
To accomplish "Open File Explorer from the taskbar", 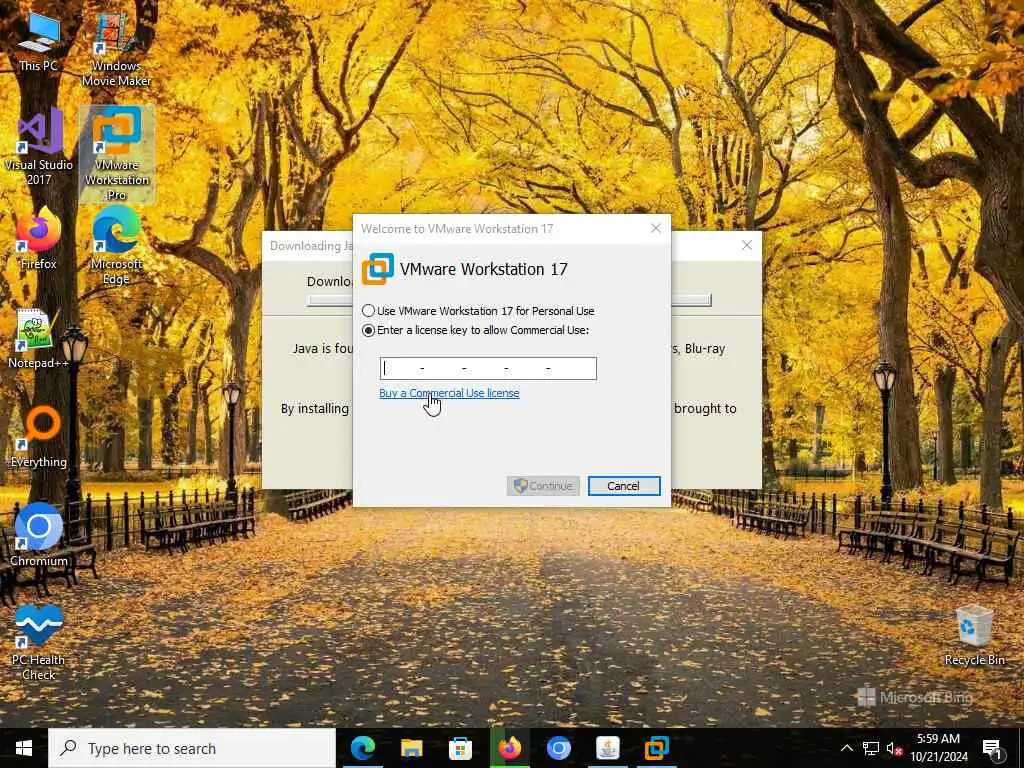I will coord(411,748).
